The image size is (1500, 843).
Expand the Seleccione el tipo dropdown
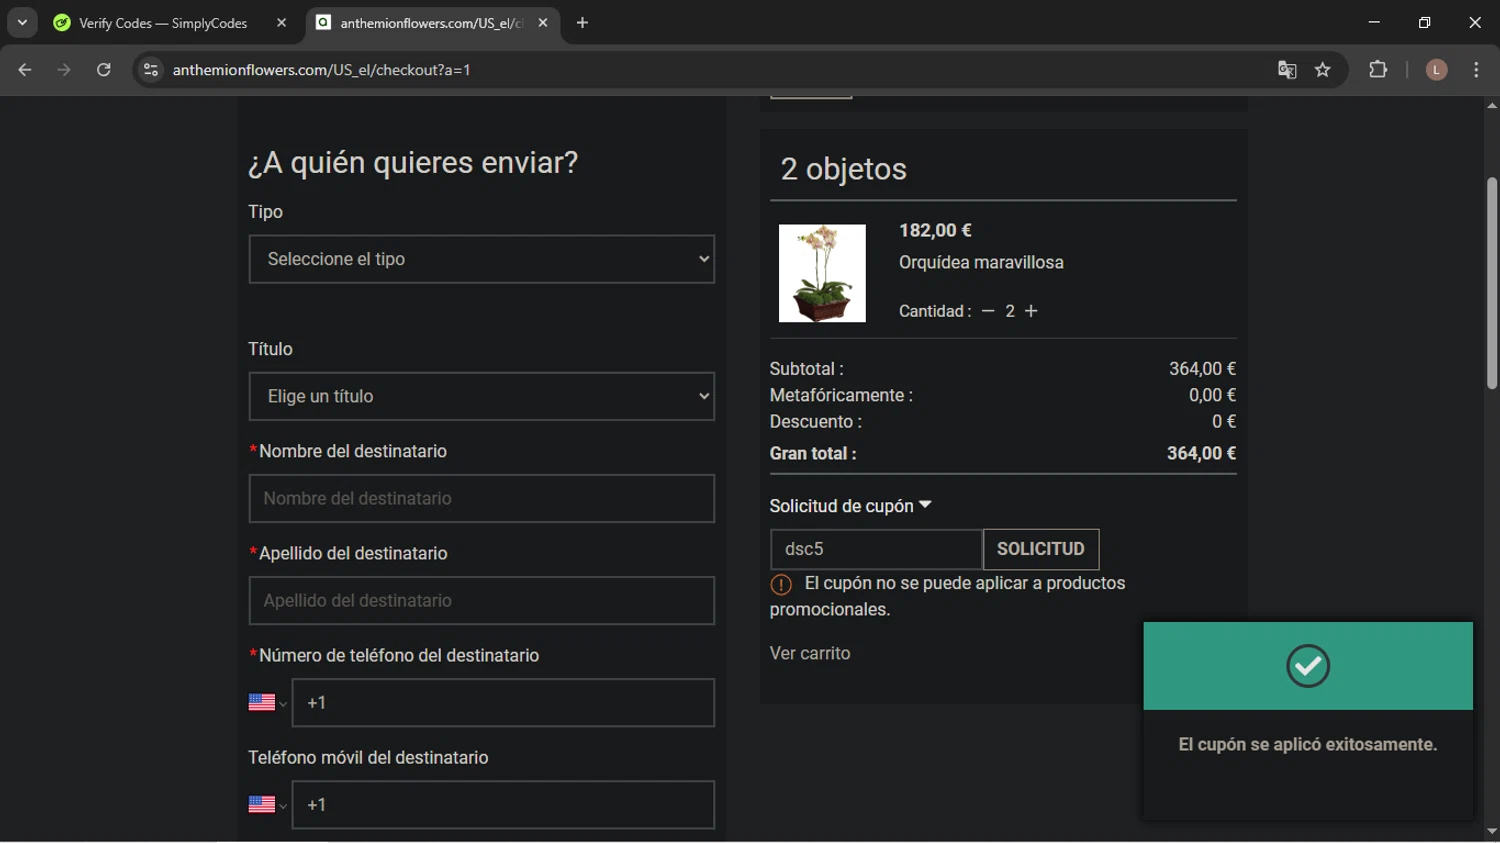tap(482, 259)
